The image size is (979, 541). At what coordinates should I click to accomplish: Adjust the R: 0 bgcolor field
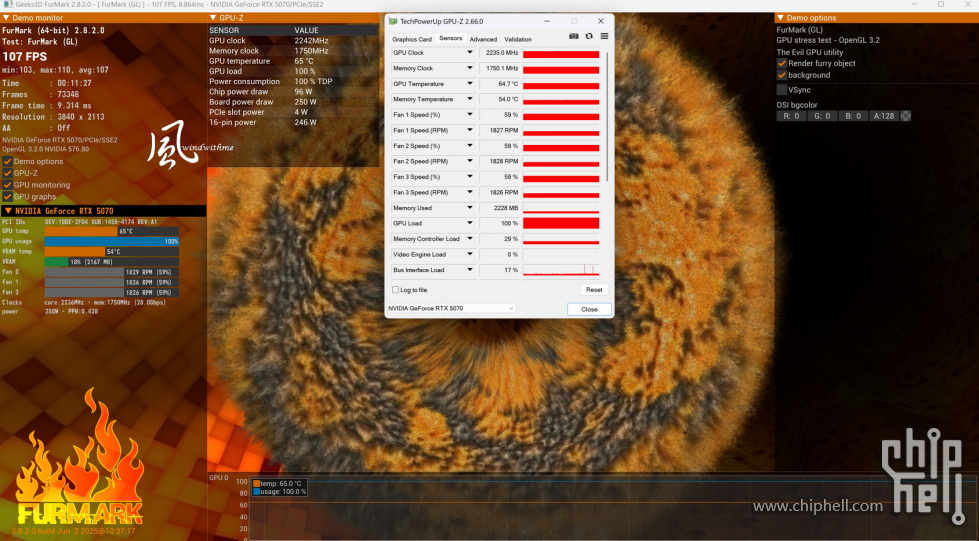tap(790, 116)
